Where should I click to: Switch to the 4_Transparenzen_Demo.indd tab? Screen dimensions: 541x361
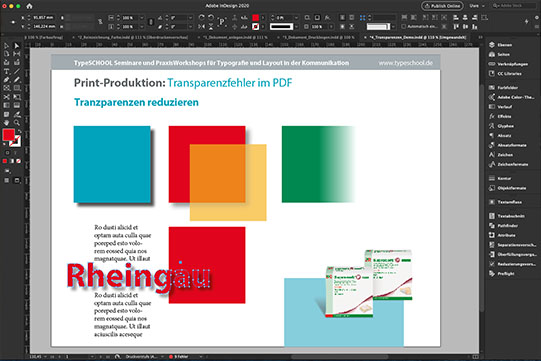tap(417, 37)
